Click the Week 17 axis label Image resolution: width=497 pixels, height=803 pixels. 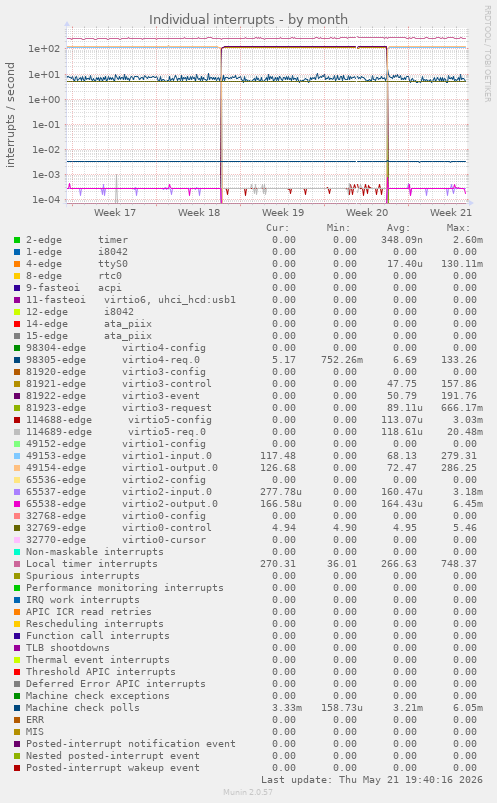[115, 213]
